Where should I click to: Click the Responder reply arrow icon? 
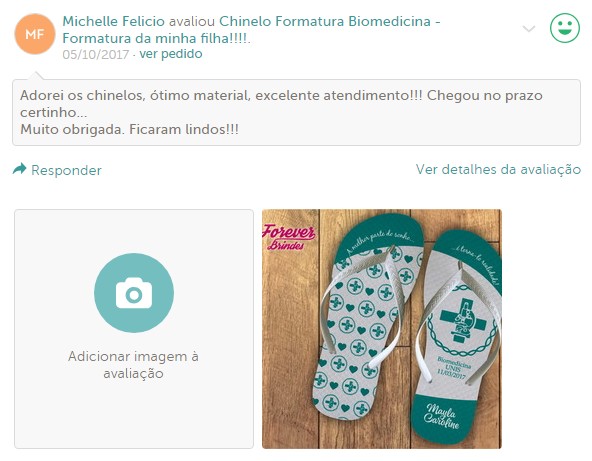[20, 169]
